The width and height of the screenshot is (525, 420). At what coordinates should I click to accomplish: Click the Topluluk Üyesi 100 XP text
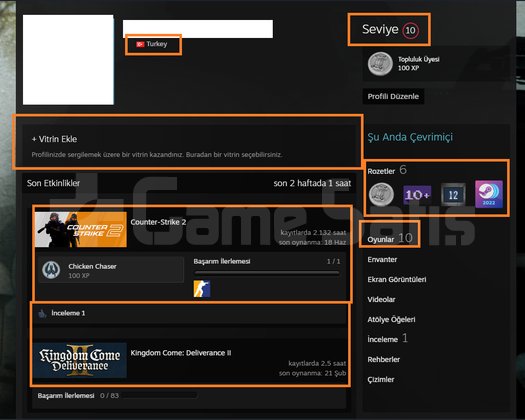(x=419, y=64)
